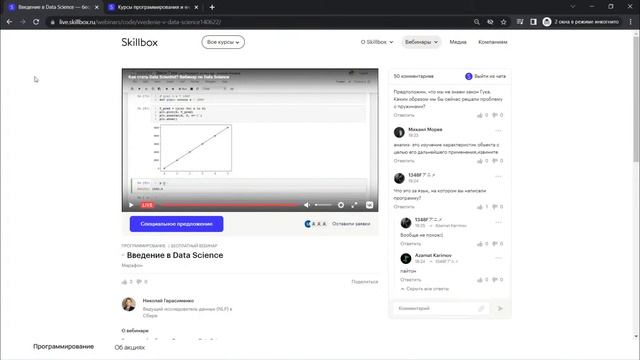This screenshot has width=640, height=360.
Task: Dislike the webinar with thumbs-down below the title
Action: click(139, 282)
